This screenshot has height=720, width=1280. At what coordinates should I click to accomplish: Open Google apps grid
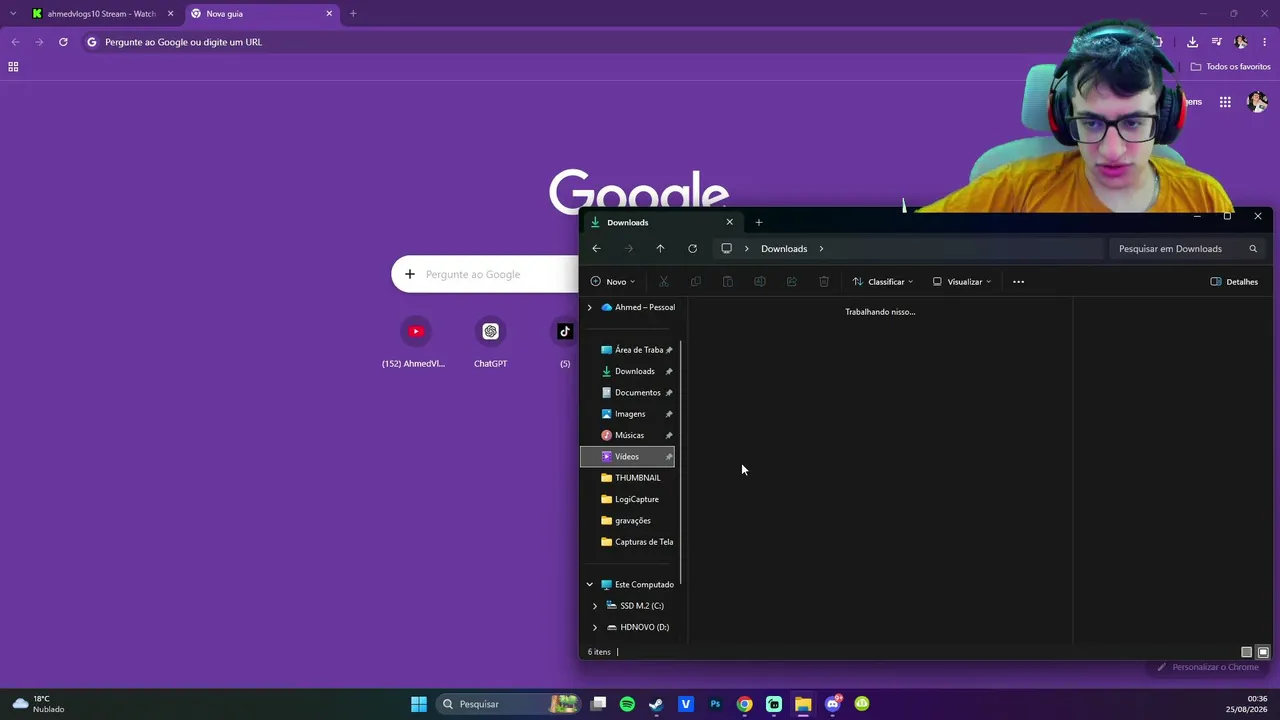pyautogui.click(x=1225, y=102)
